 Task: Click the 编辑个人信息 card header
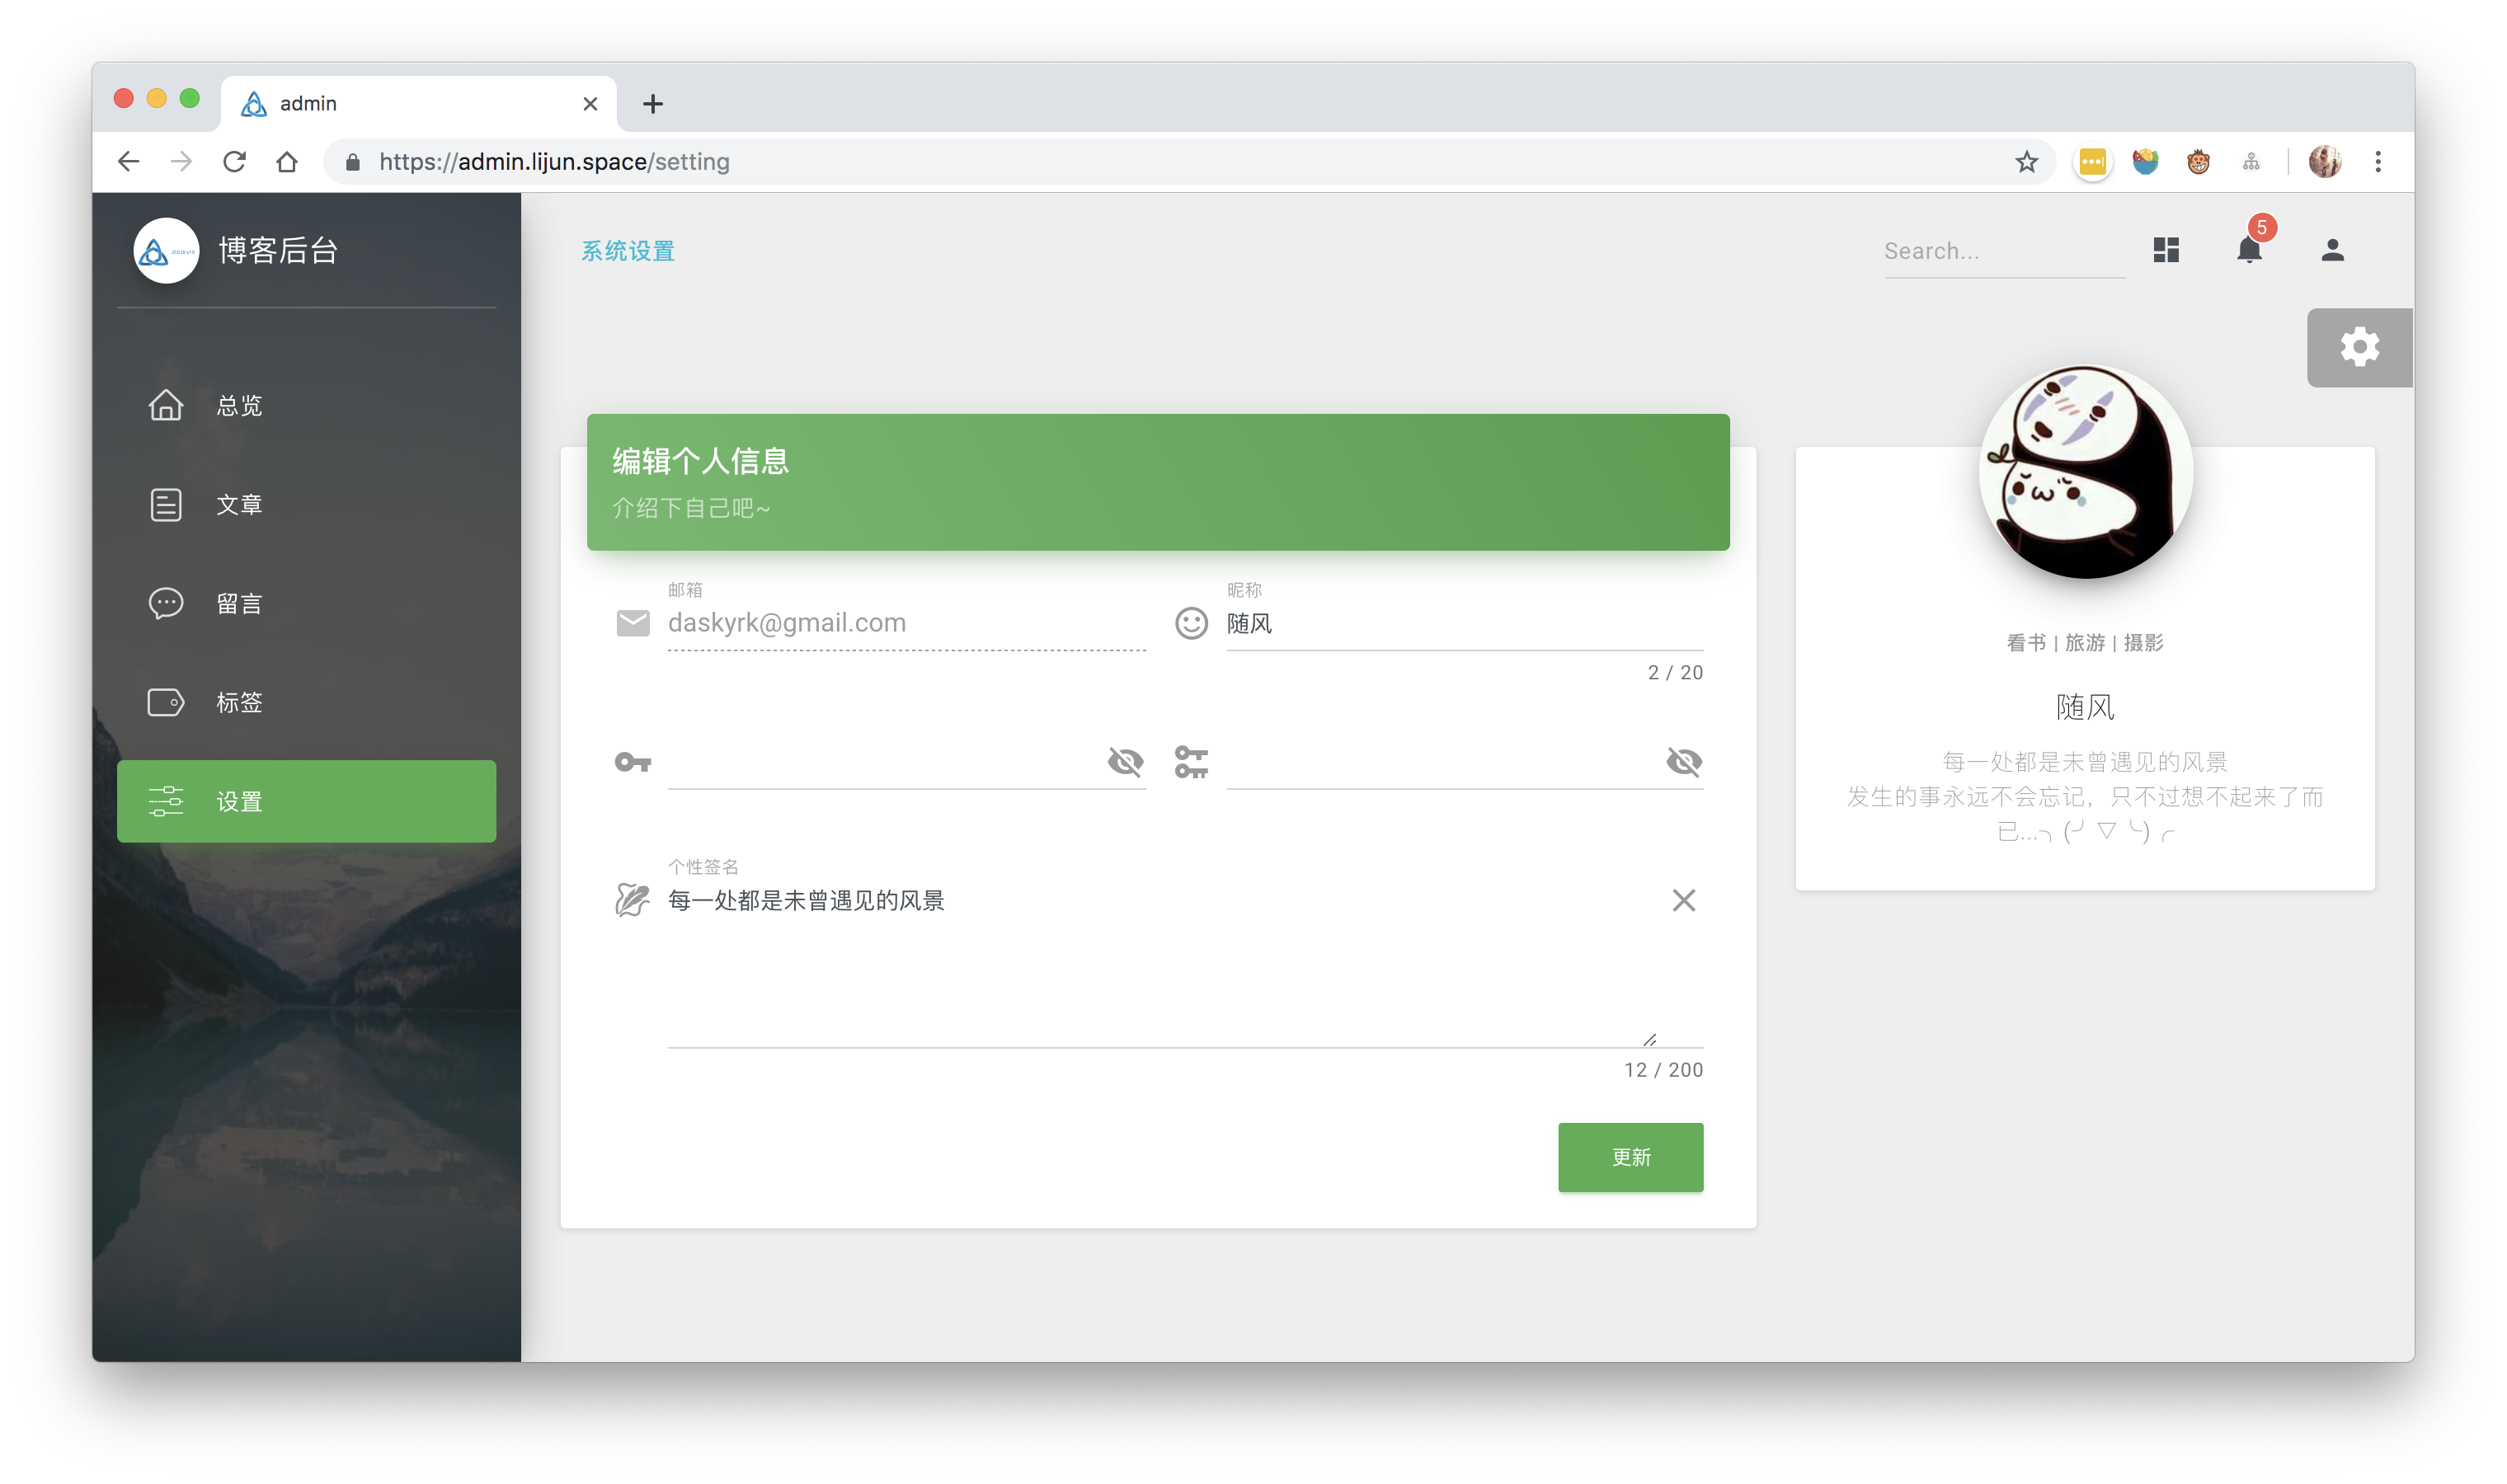click(1158, 482)
